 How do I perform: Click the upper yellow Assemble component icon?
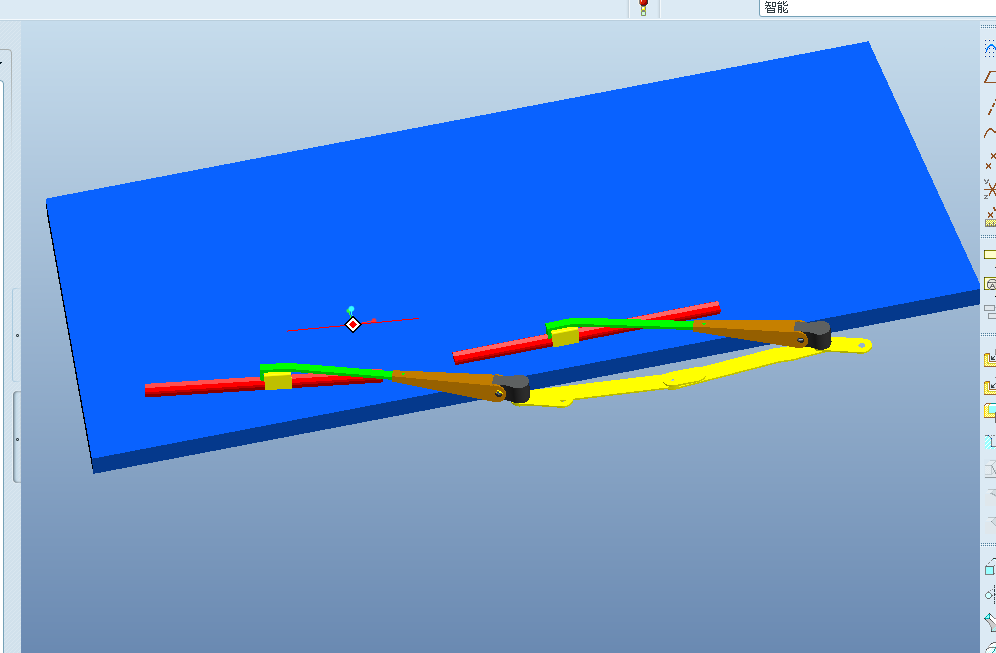pyautogui.click(x=990, y=359)
